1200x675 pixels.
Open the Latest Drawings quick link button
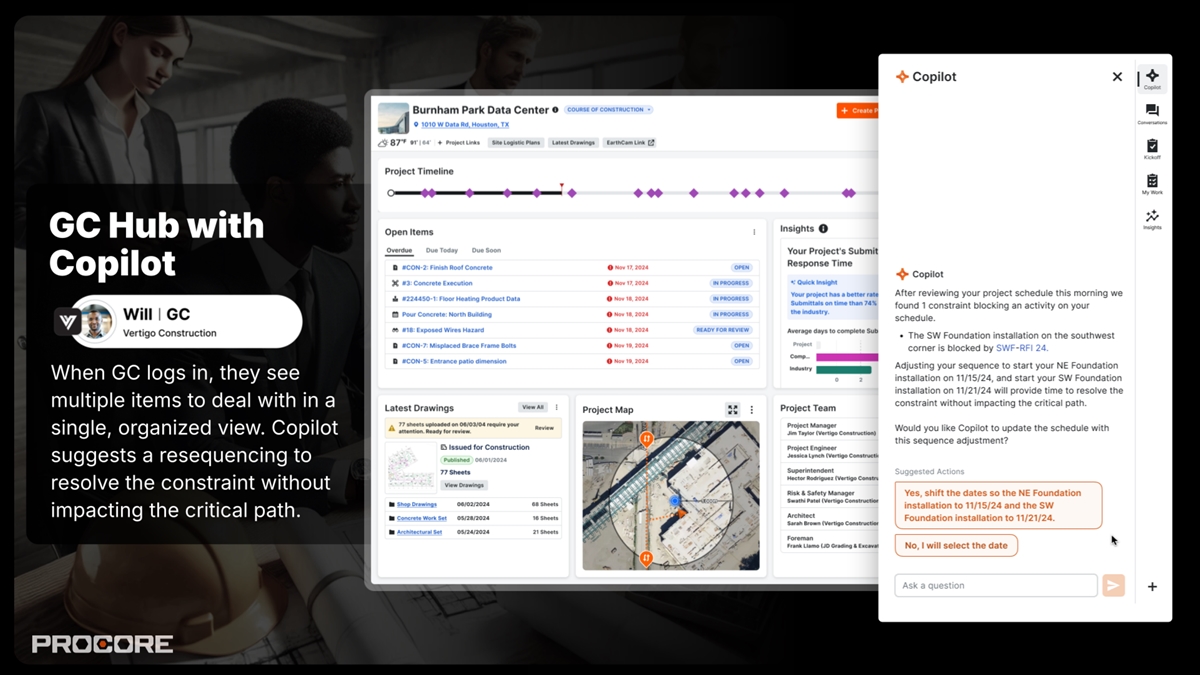[x=574, y=143]
